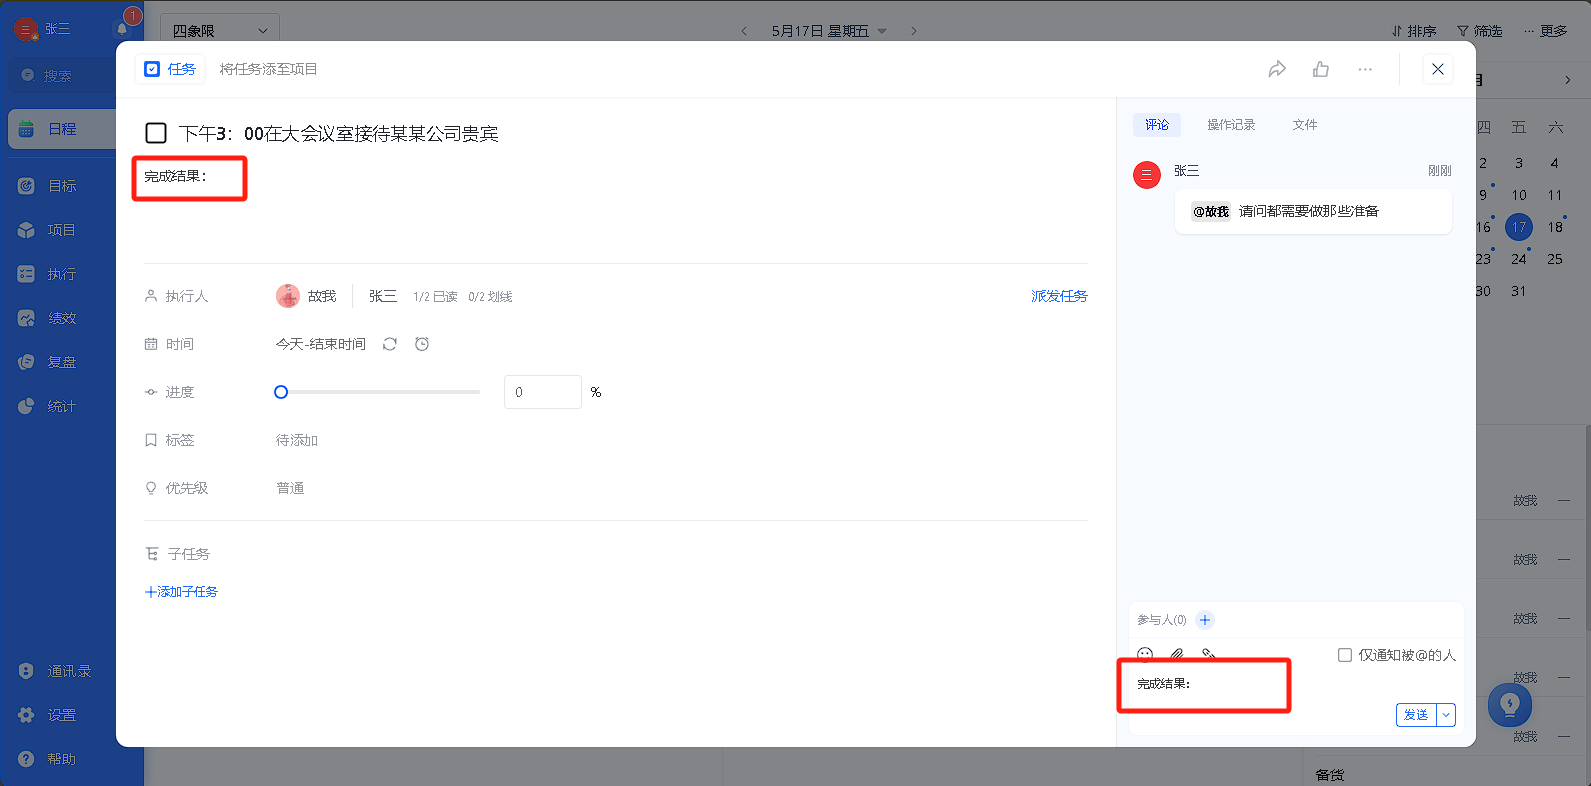This screenshot has height=786, width=1591.
Task: Click the emoji smiley icon in comment box
Action: (x=1146, y=654)
